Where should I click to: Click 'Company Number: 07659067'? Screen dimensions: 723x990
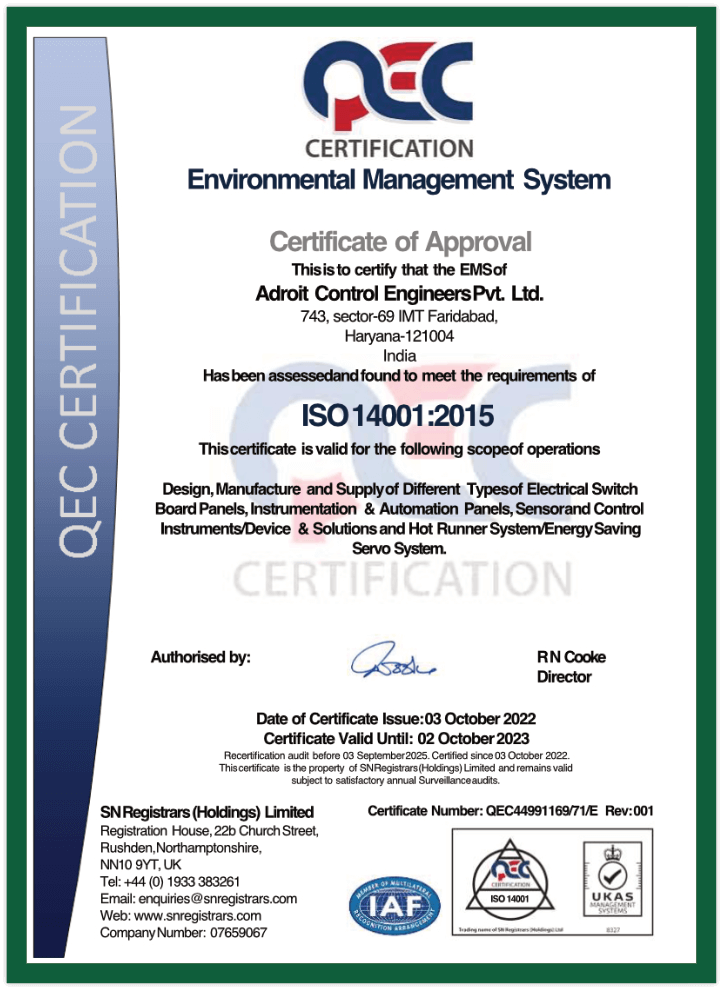click(x=183, y=933)
